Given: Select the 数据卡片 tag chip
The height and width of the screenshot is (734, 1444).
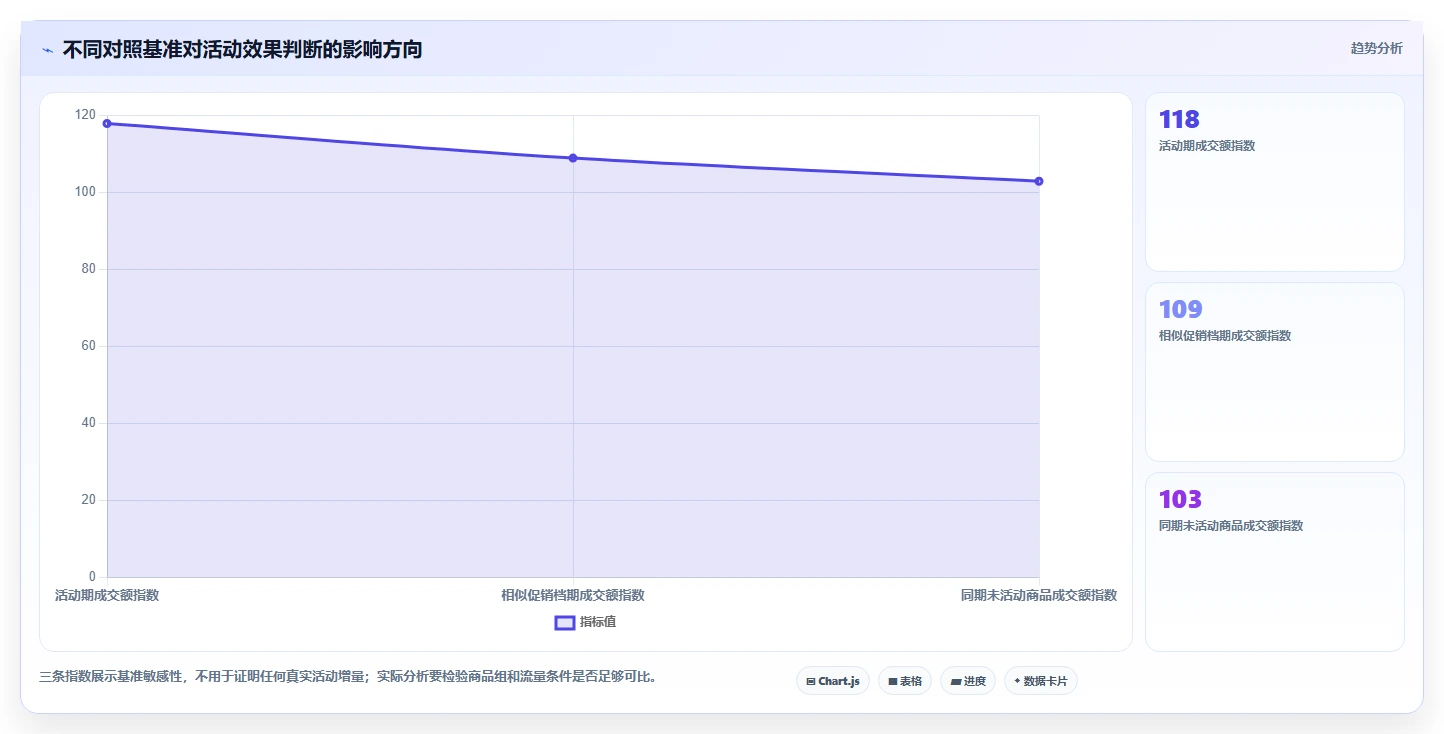Looking at the screenshot, I should 1041,681.
